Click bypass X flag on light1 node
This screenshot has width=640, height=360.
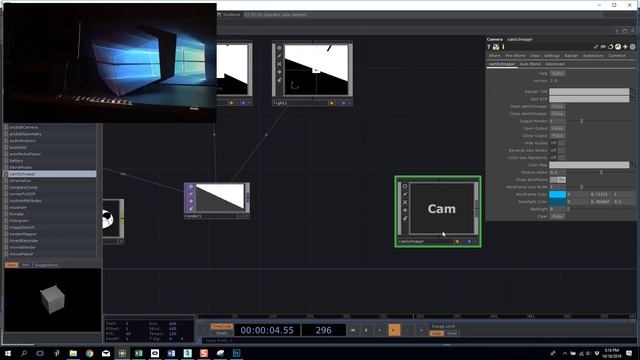279,64
